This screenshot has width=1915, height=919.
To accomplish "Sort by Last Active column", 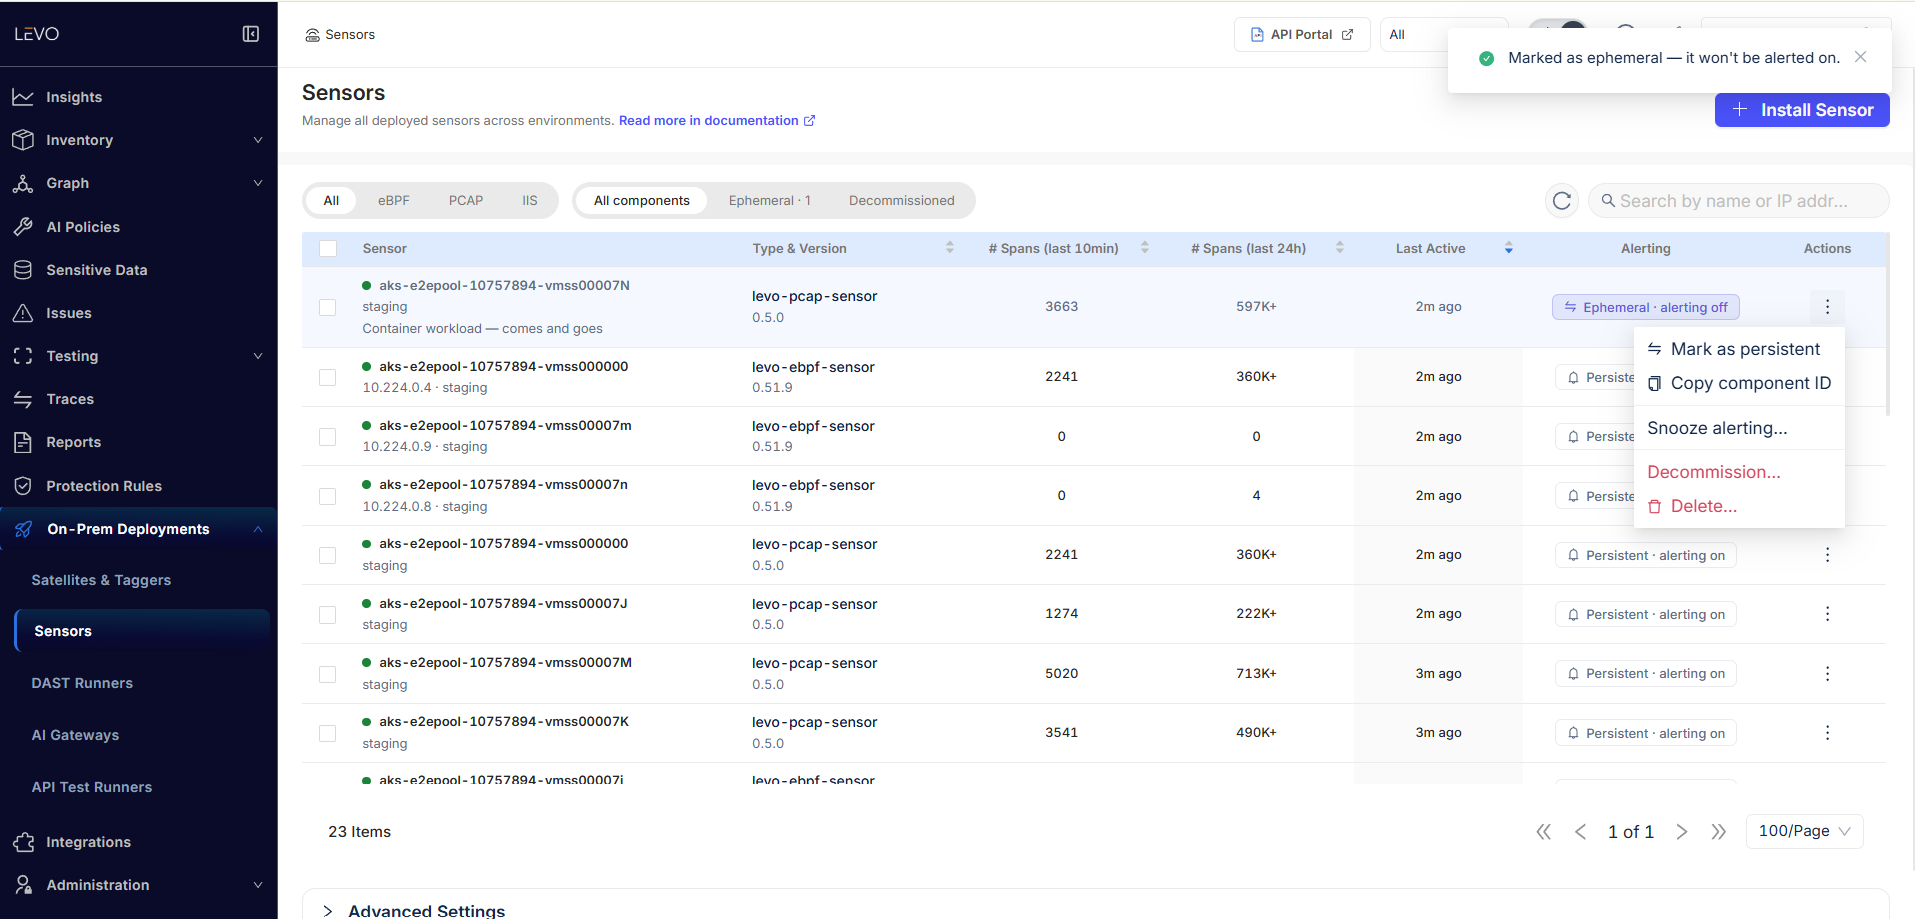I will pyautogui.click(x=1509, y=248).
